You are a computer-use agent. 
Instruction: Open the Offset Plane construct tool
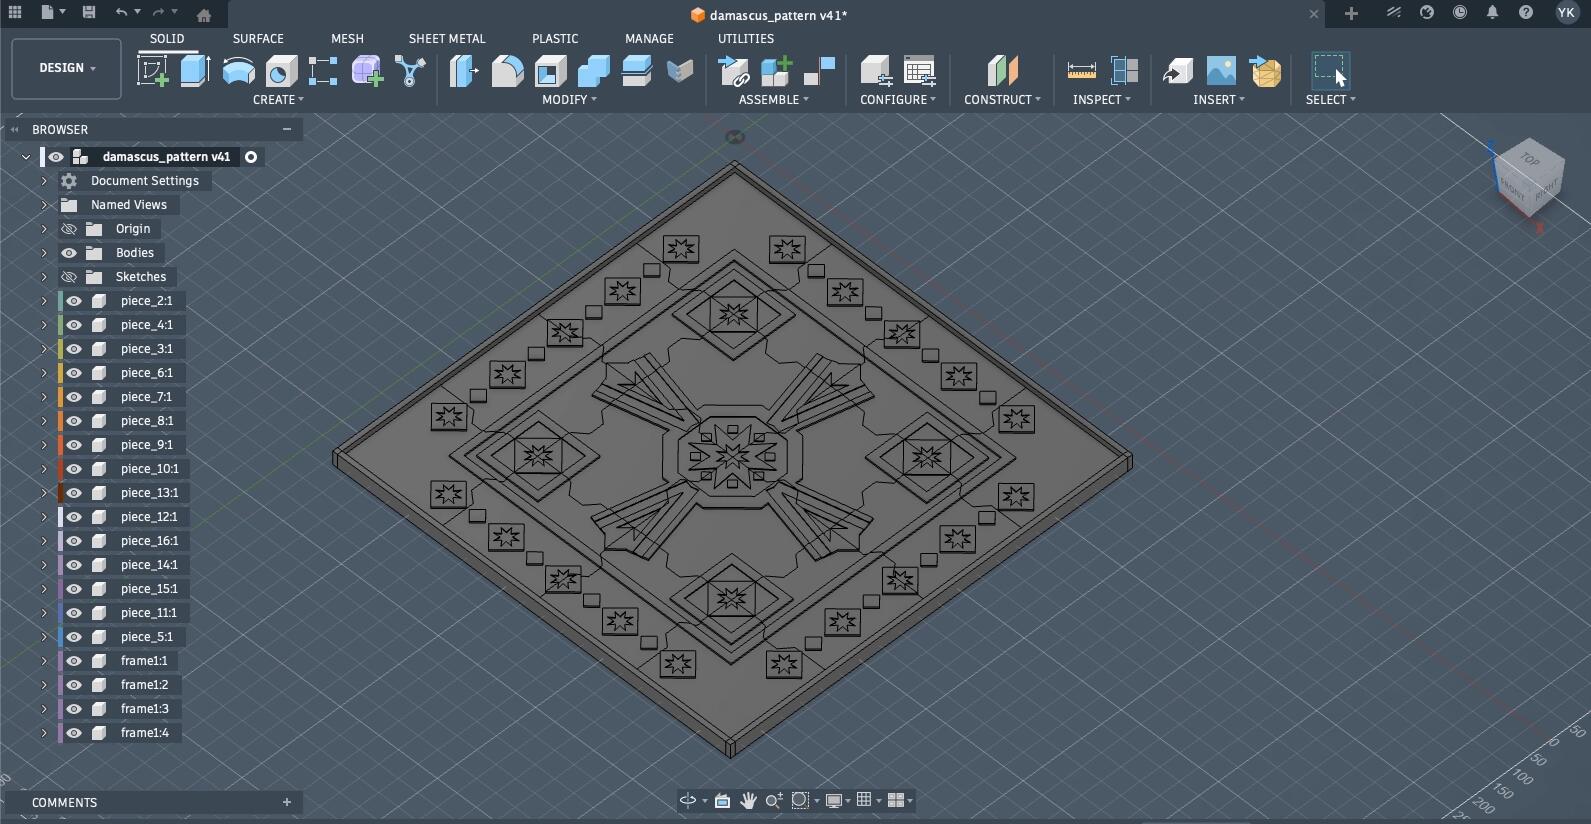[x=1002, y=71]
